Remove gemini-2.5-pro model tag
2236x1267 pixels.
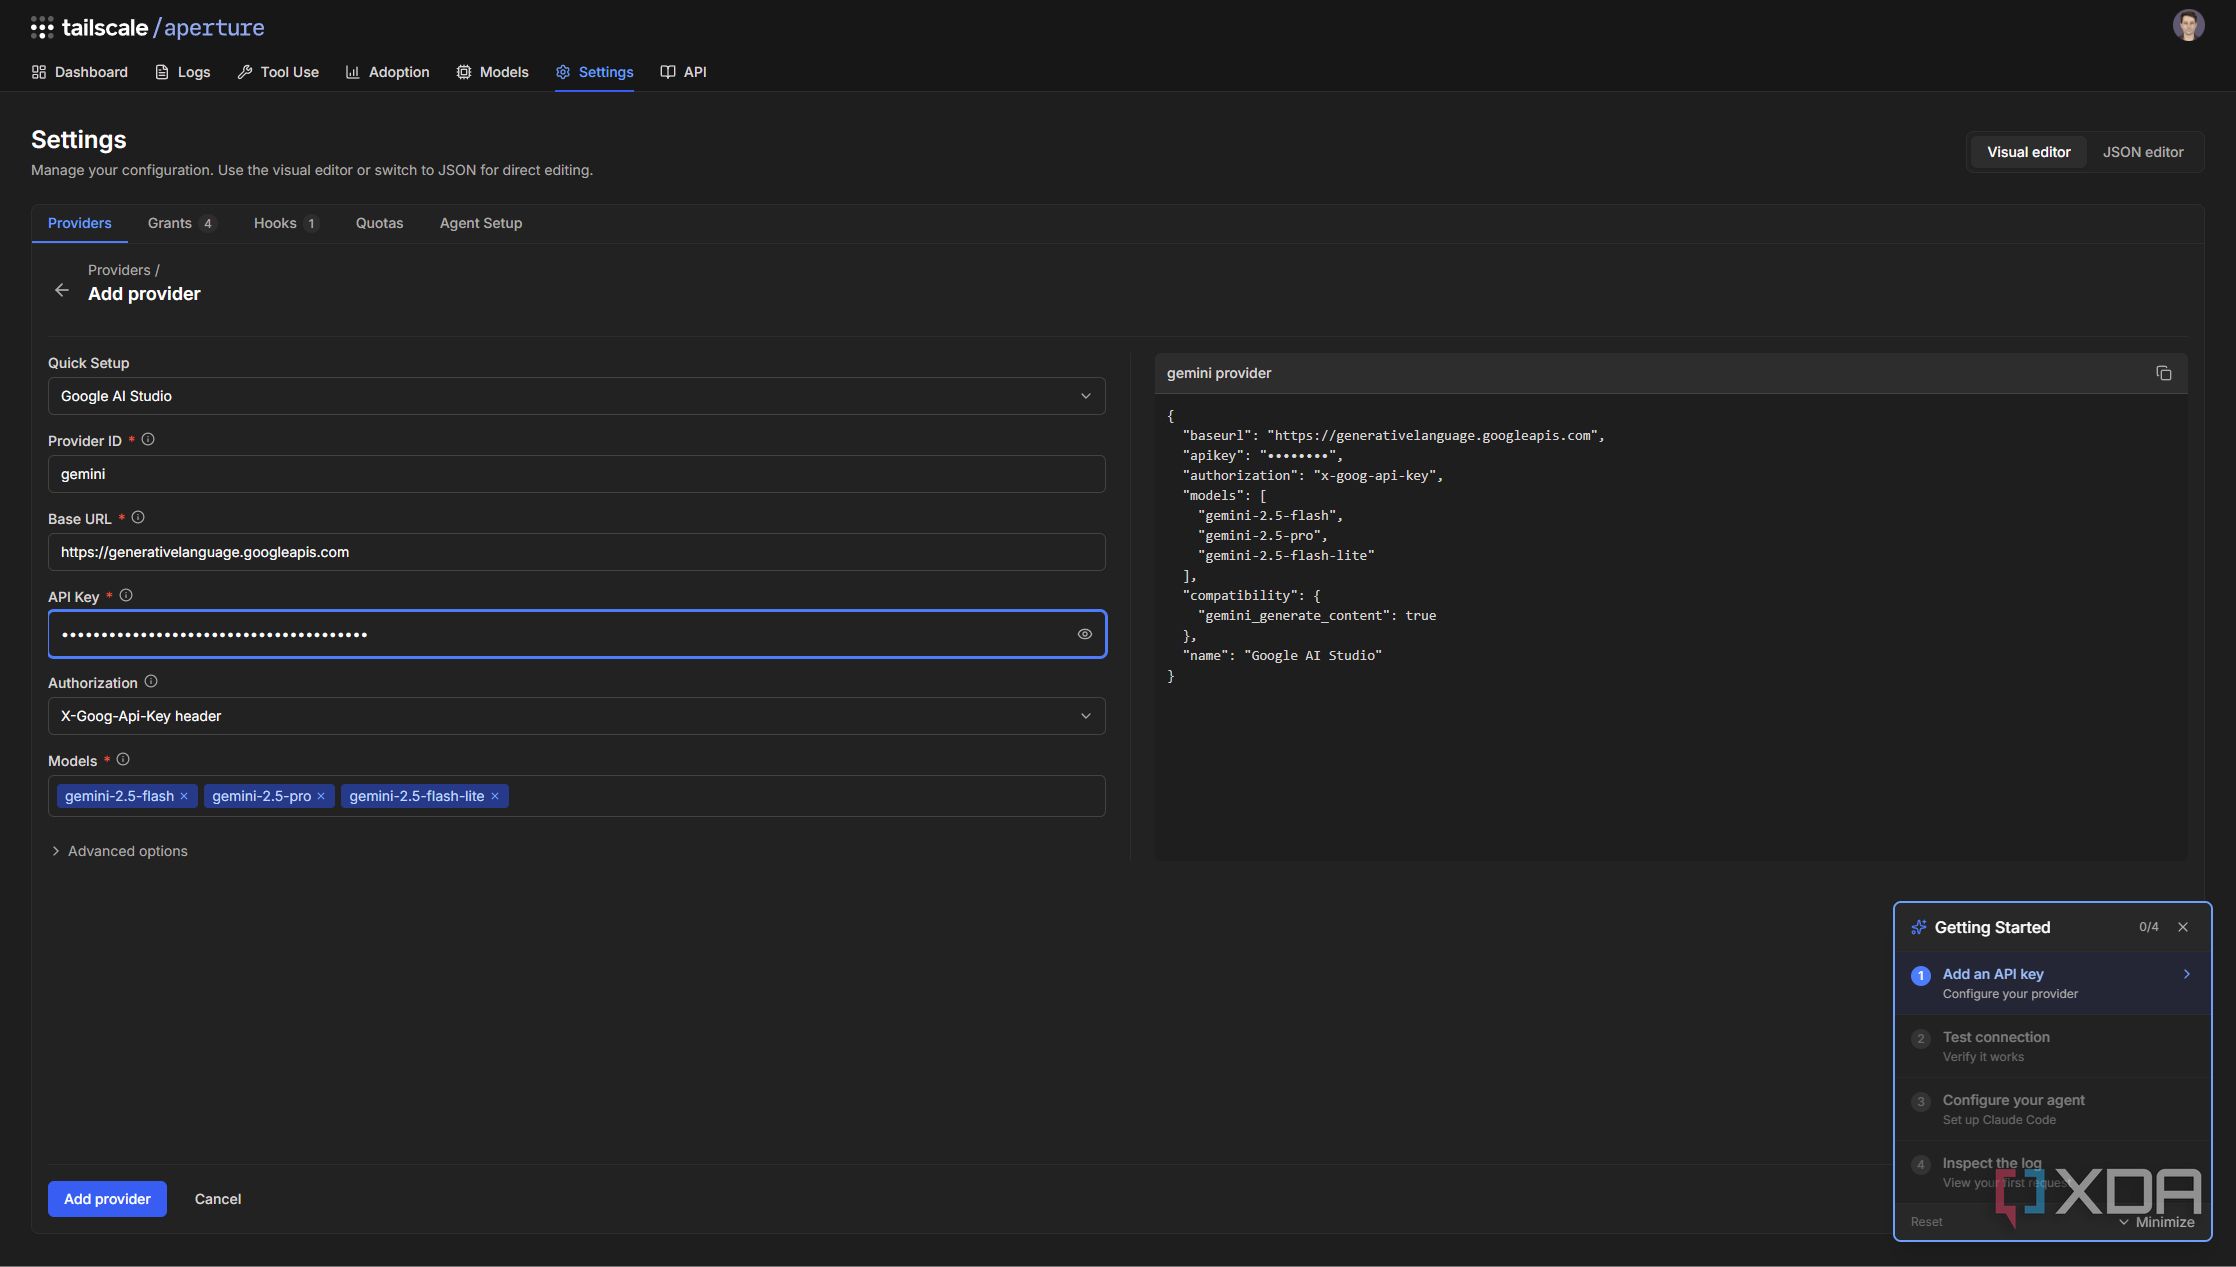pos(321,796)
